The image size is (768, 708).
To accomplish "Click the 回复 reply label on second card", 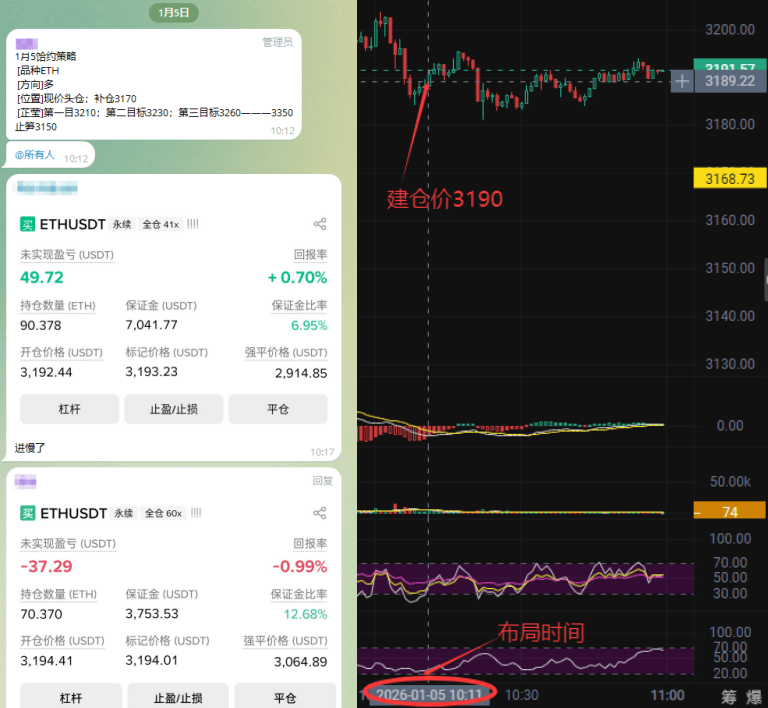I will [x=322, y=481].
